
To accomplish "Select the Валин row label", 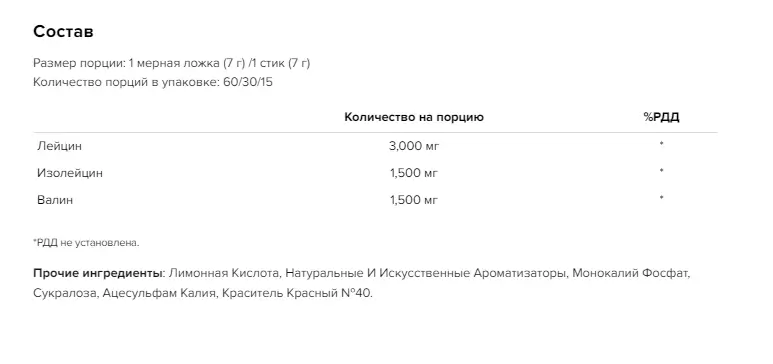I will point(55,200).
